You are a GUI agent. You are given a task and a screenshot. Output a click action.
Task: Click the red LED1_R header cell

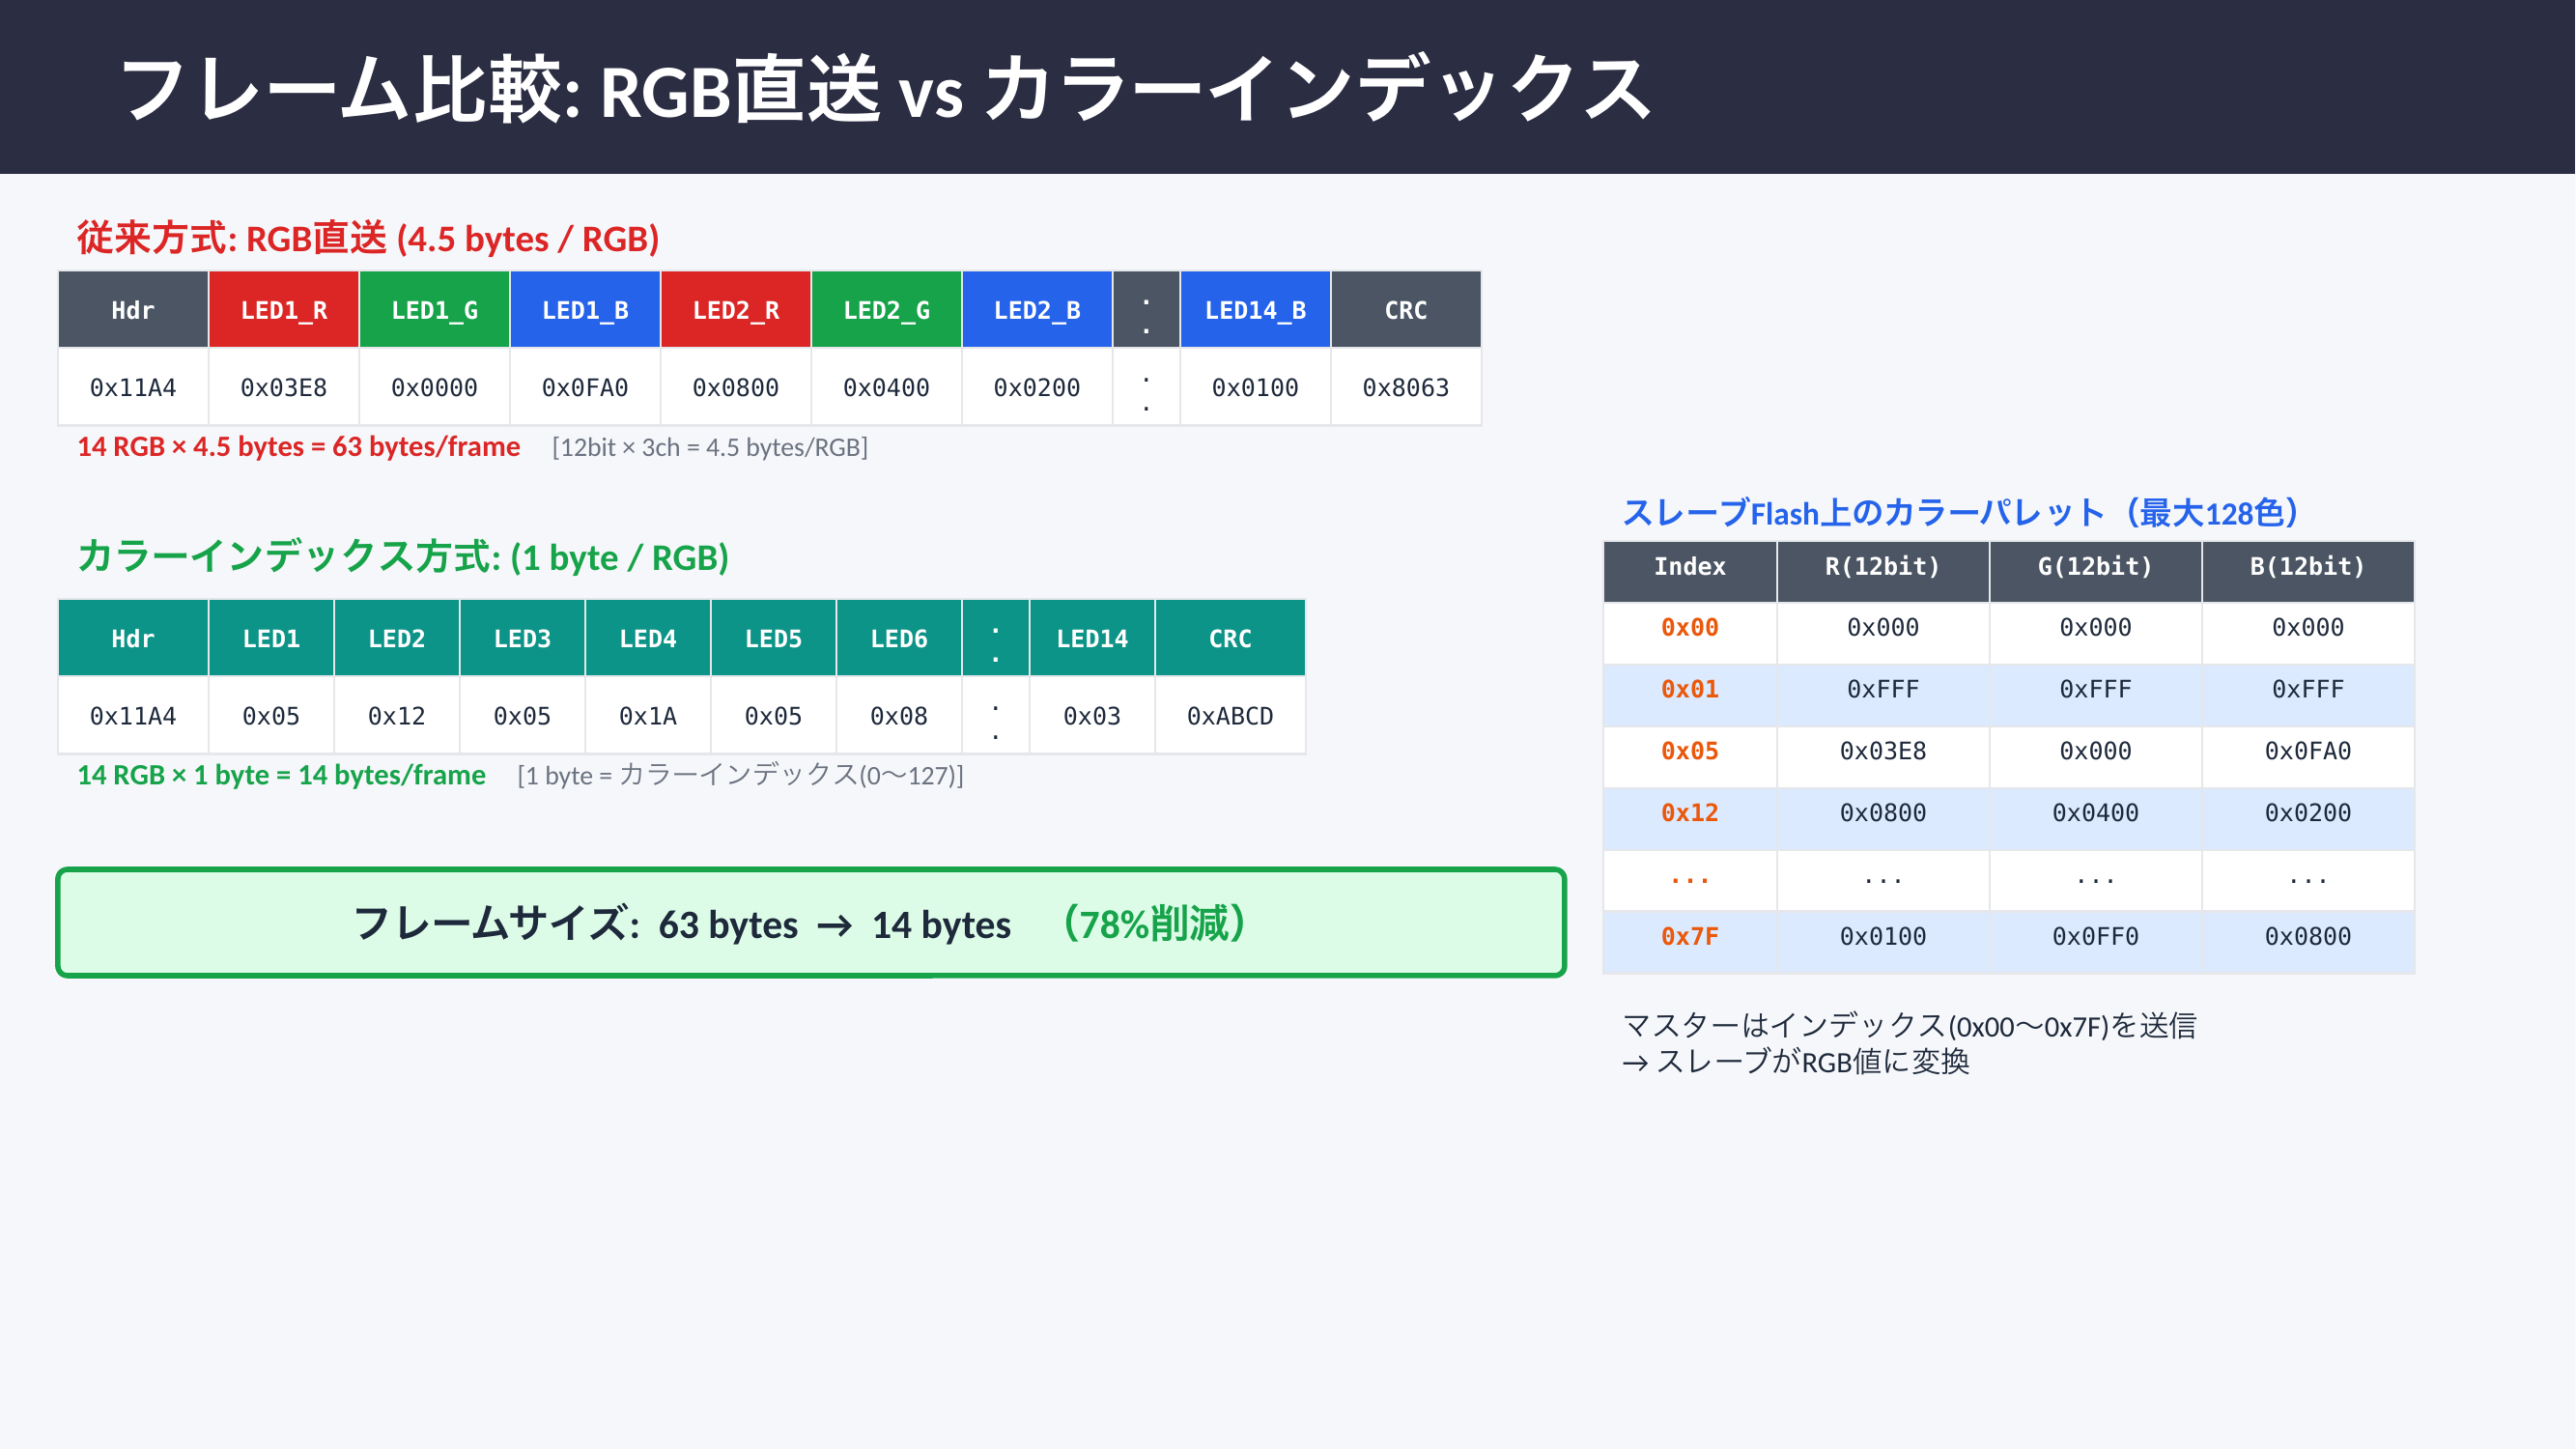pyautogui.click(x=284, y=310)
